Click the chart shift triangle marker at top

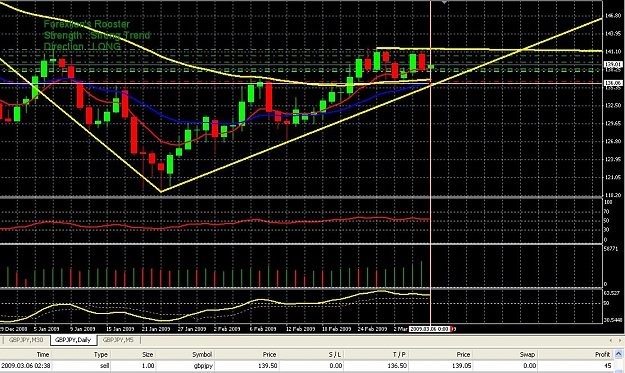click(x=444, y=2)
